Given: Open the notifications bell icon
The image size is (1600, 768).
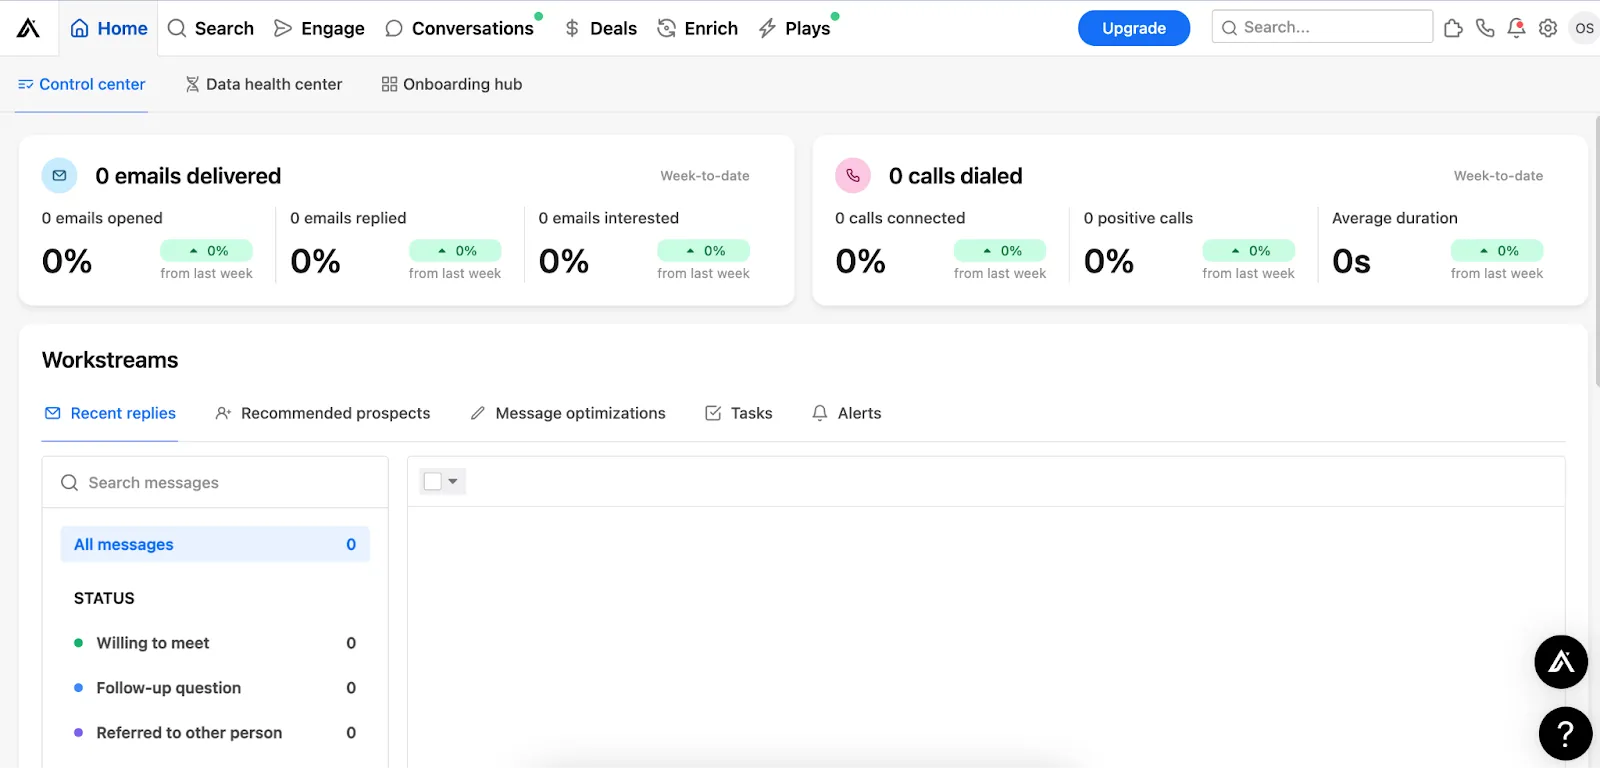Looking at the screenshot, I should 1516,28.
